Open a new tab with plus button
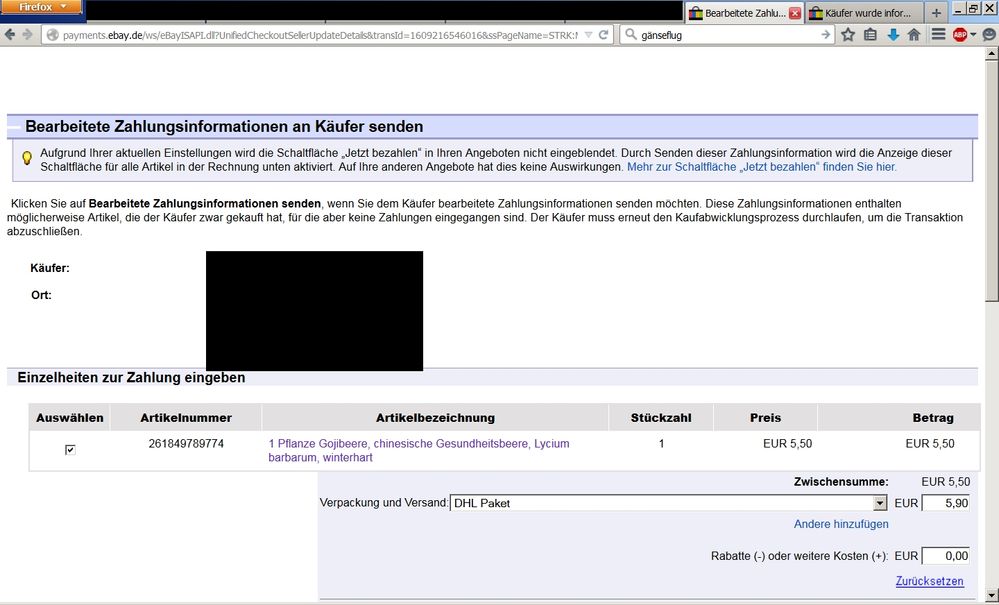 936,13
